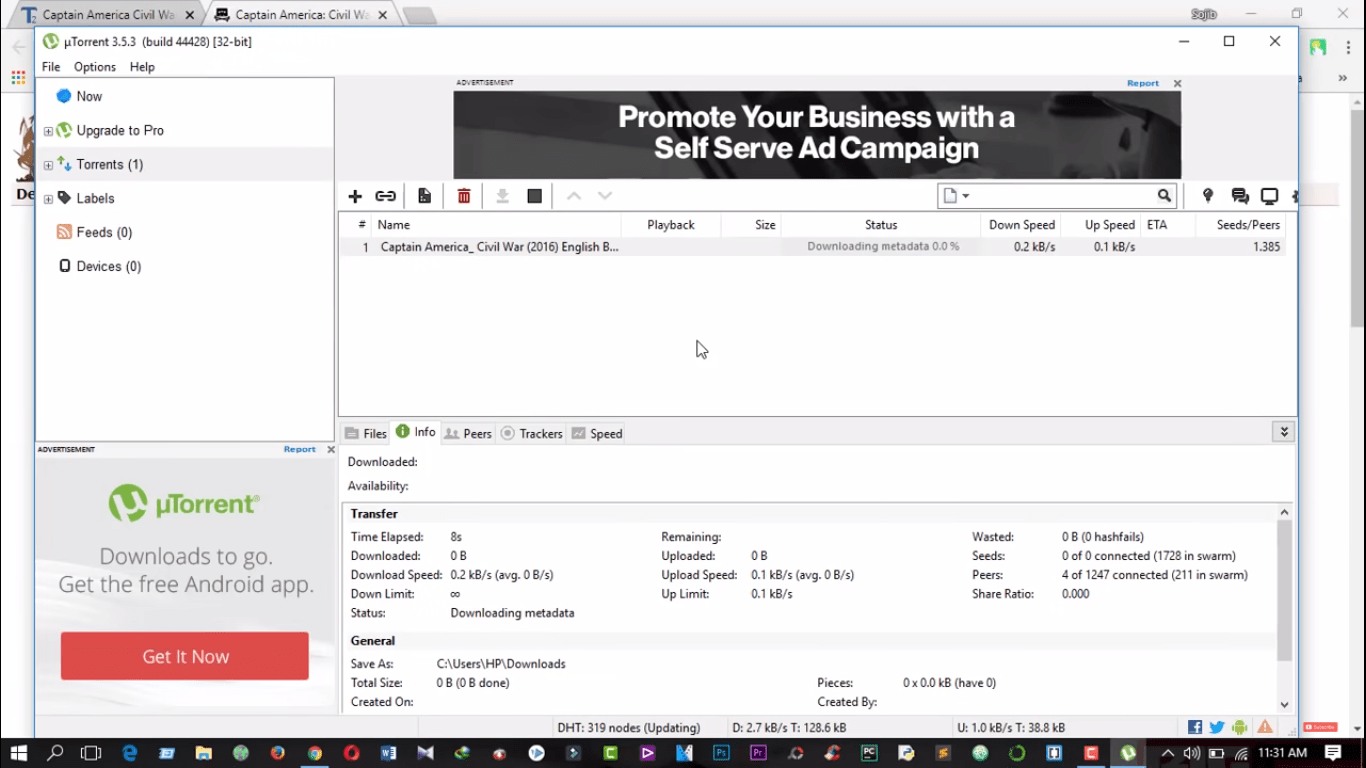
Task: Click the Microsoft Edge icon on the taskbar
Action: (130, 753)
